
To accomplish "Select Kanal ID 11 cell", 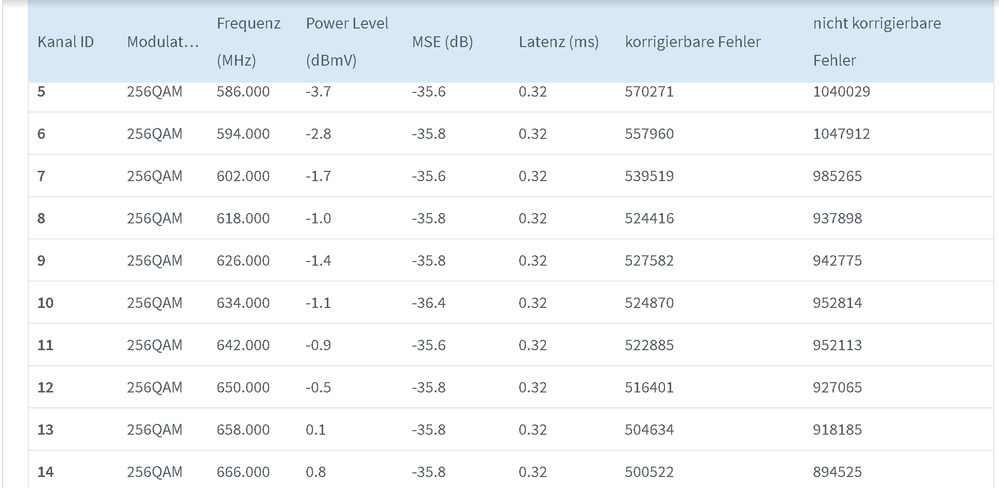I will point(46,345).
